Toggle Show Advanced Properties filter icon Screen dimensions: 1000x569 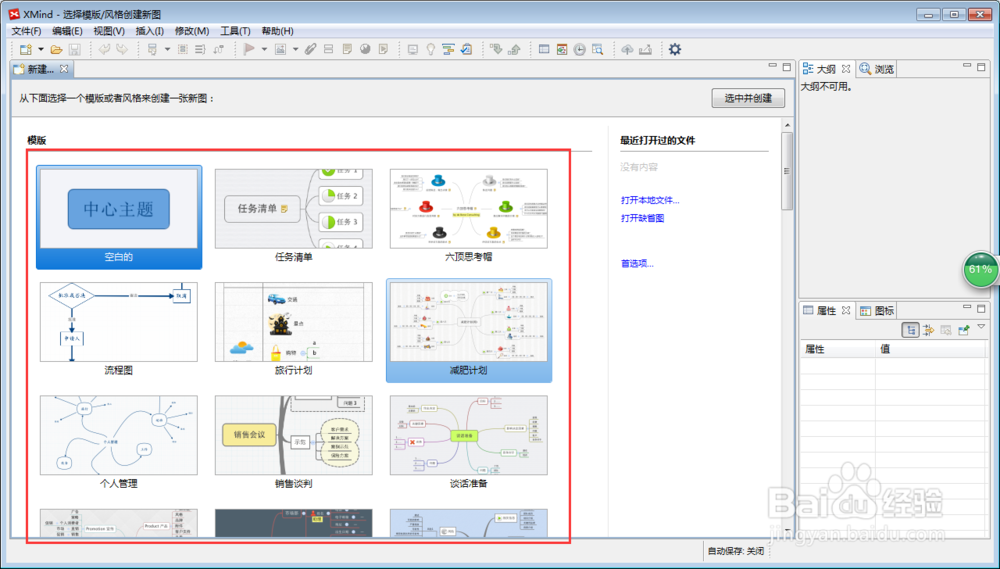928,330
